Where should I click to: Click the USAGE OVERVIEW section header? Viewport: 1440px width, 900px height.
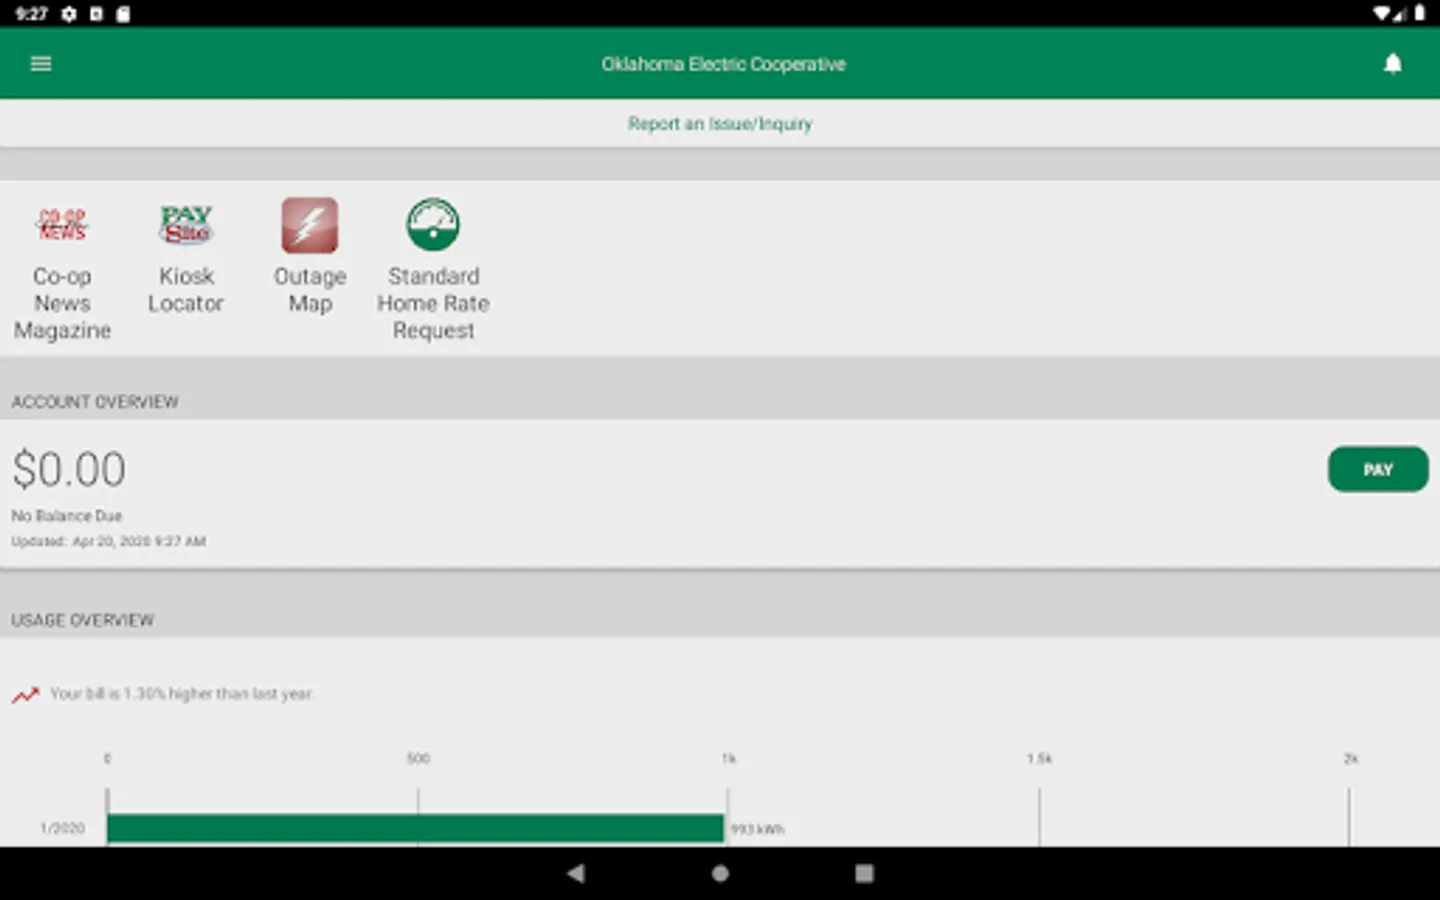pyautogui.click(x=83, y=621)
